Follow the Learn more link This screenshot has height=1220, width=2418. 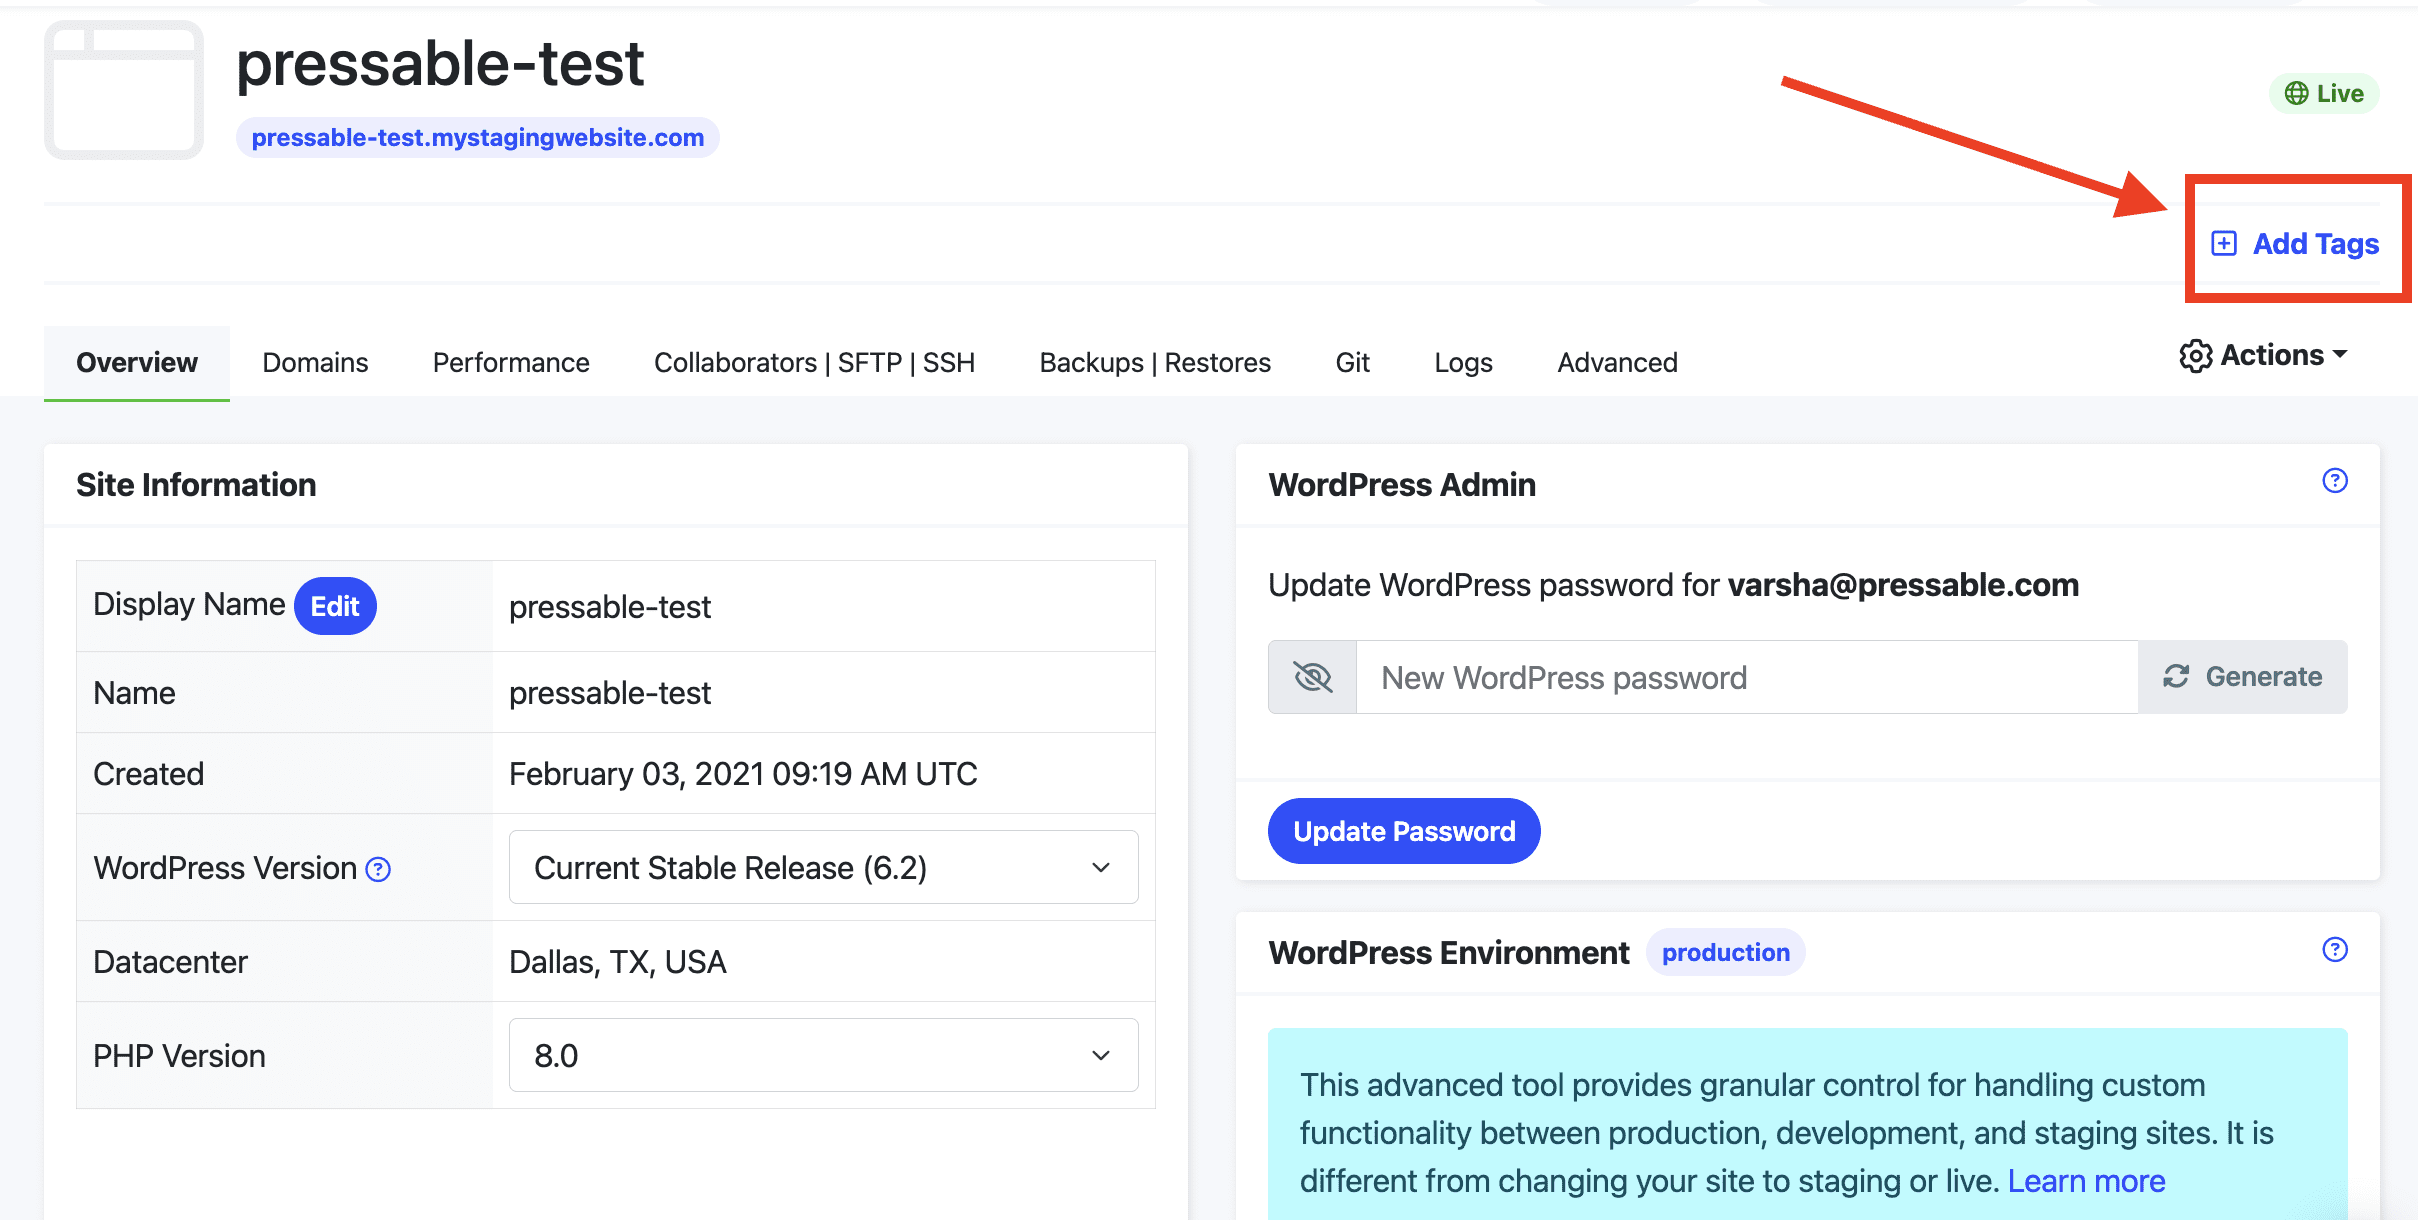pos(2086,1181)
